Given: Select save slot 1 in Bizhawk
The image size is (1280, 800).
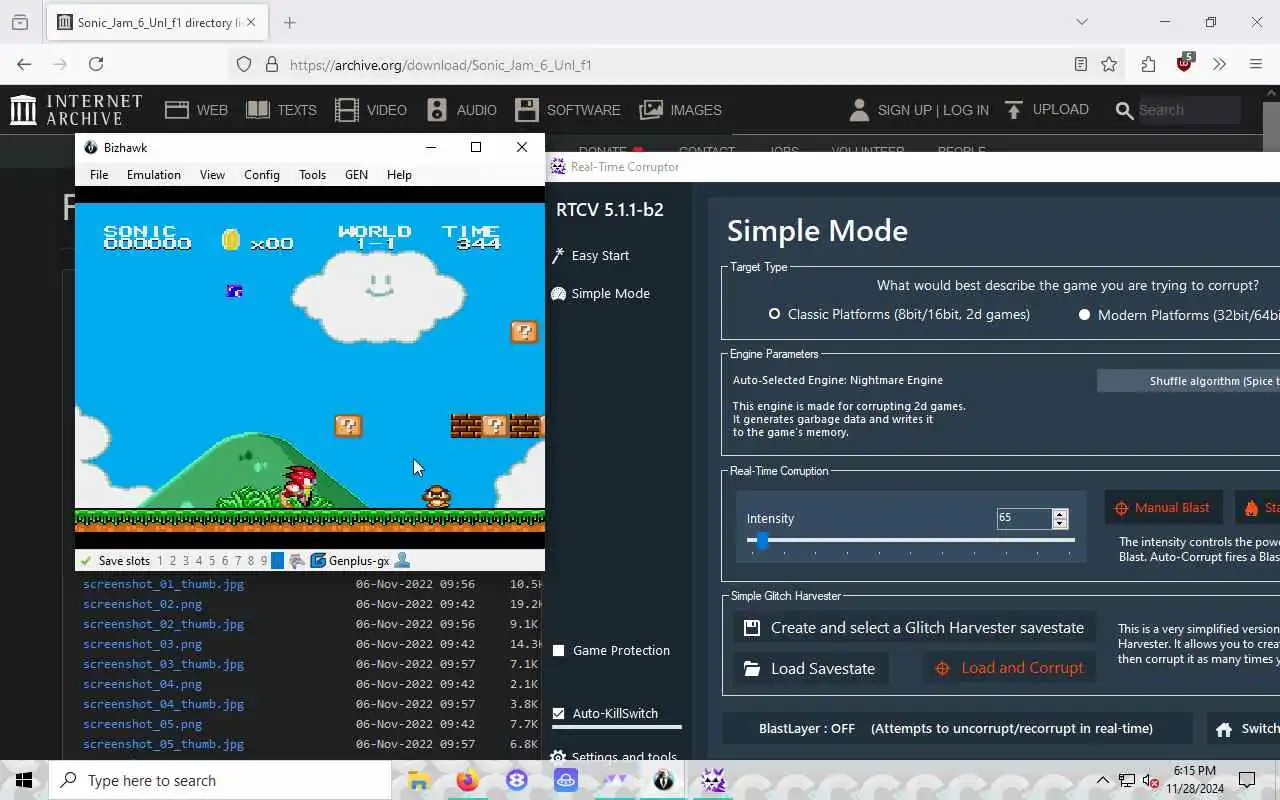Looking at the screenshot, I should click(x=160, y=561).
